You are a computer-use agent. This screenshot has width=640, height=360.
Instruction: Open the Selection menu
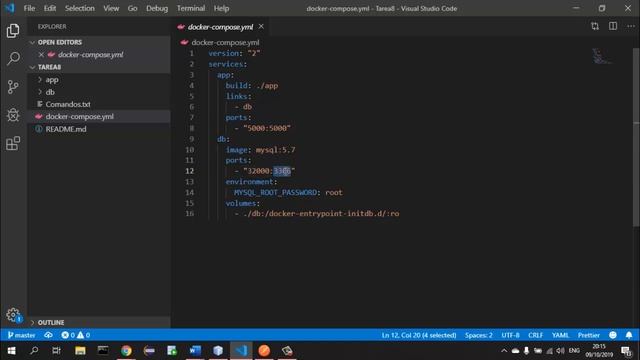80,8
